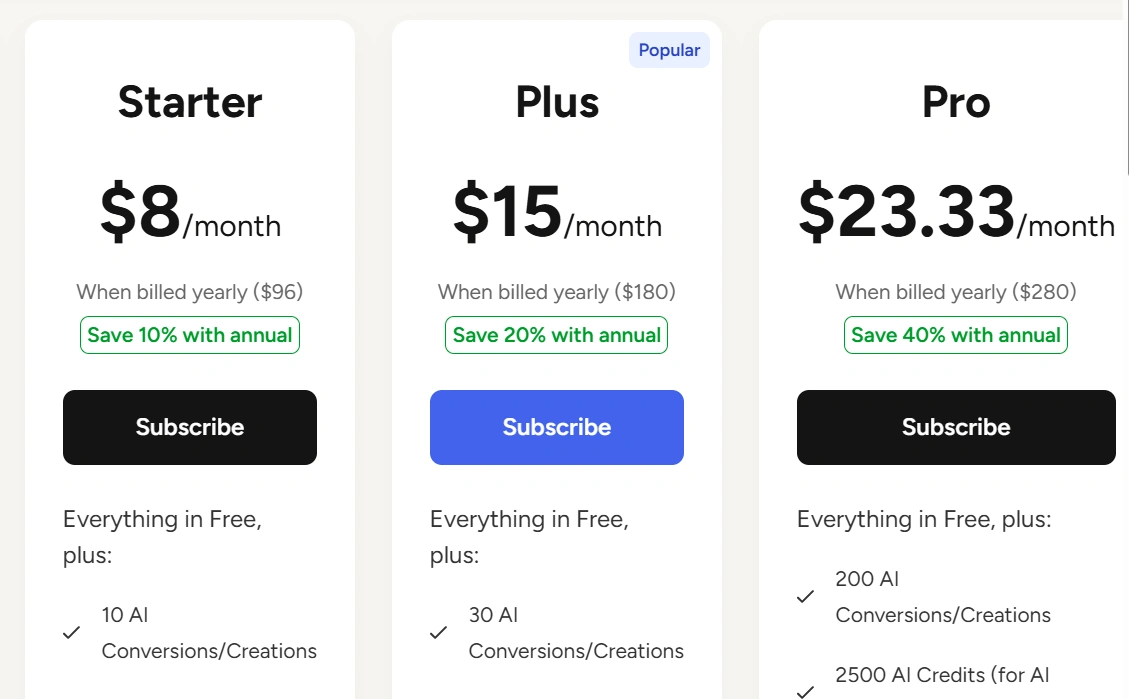Click the $8/month price
1129x699 pixels.
coord(190,214)
